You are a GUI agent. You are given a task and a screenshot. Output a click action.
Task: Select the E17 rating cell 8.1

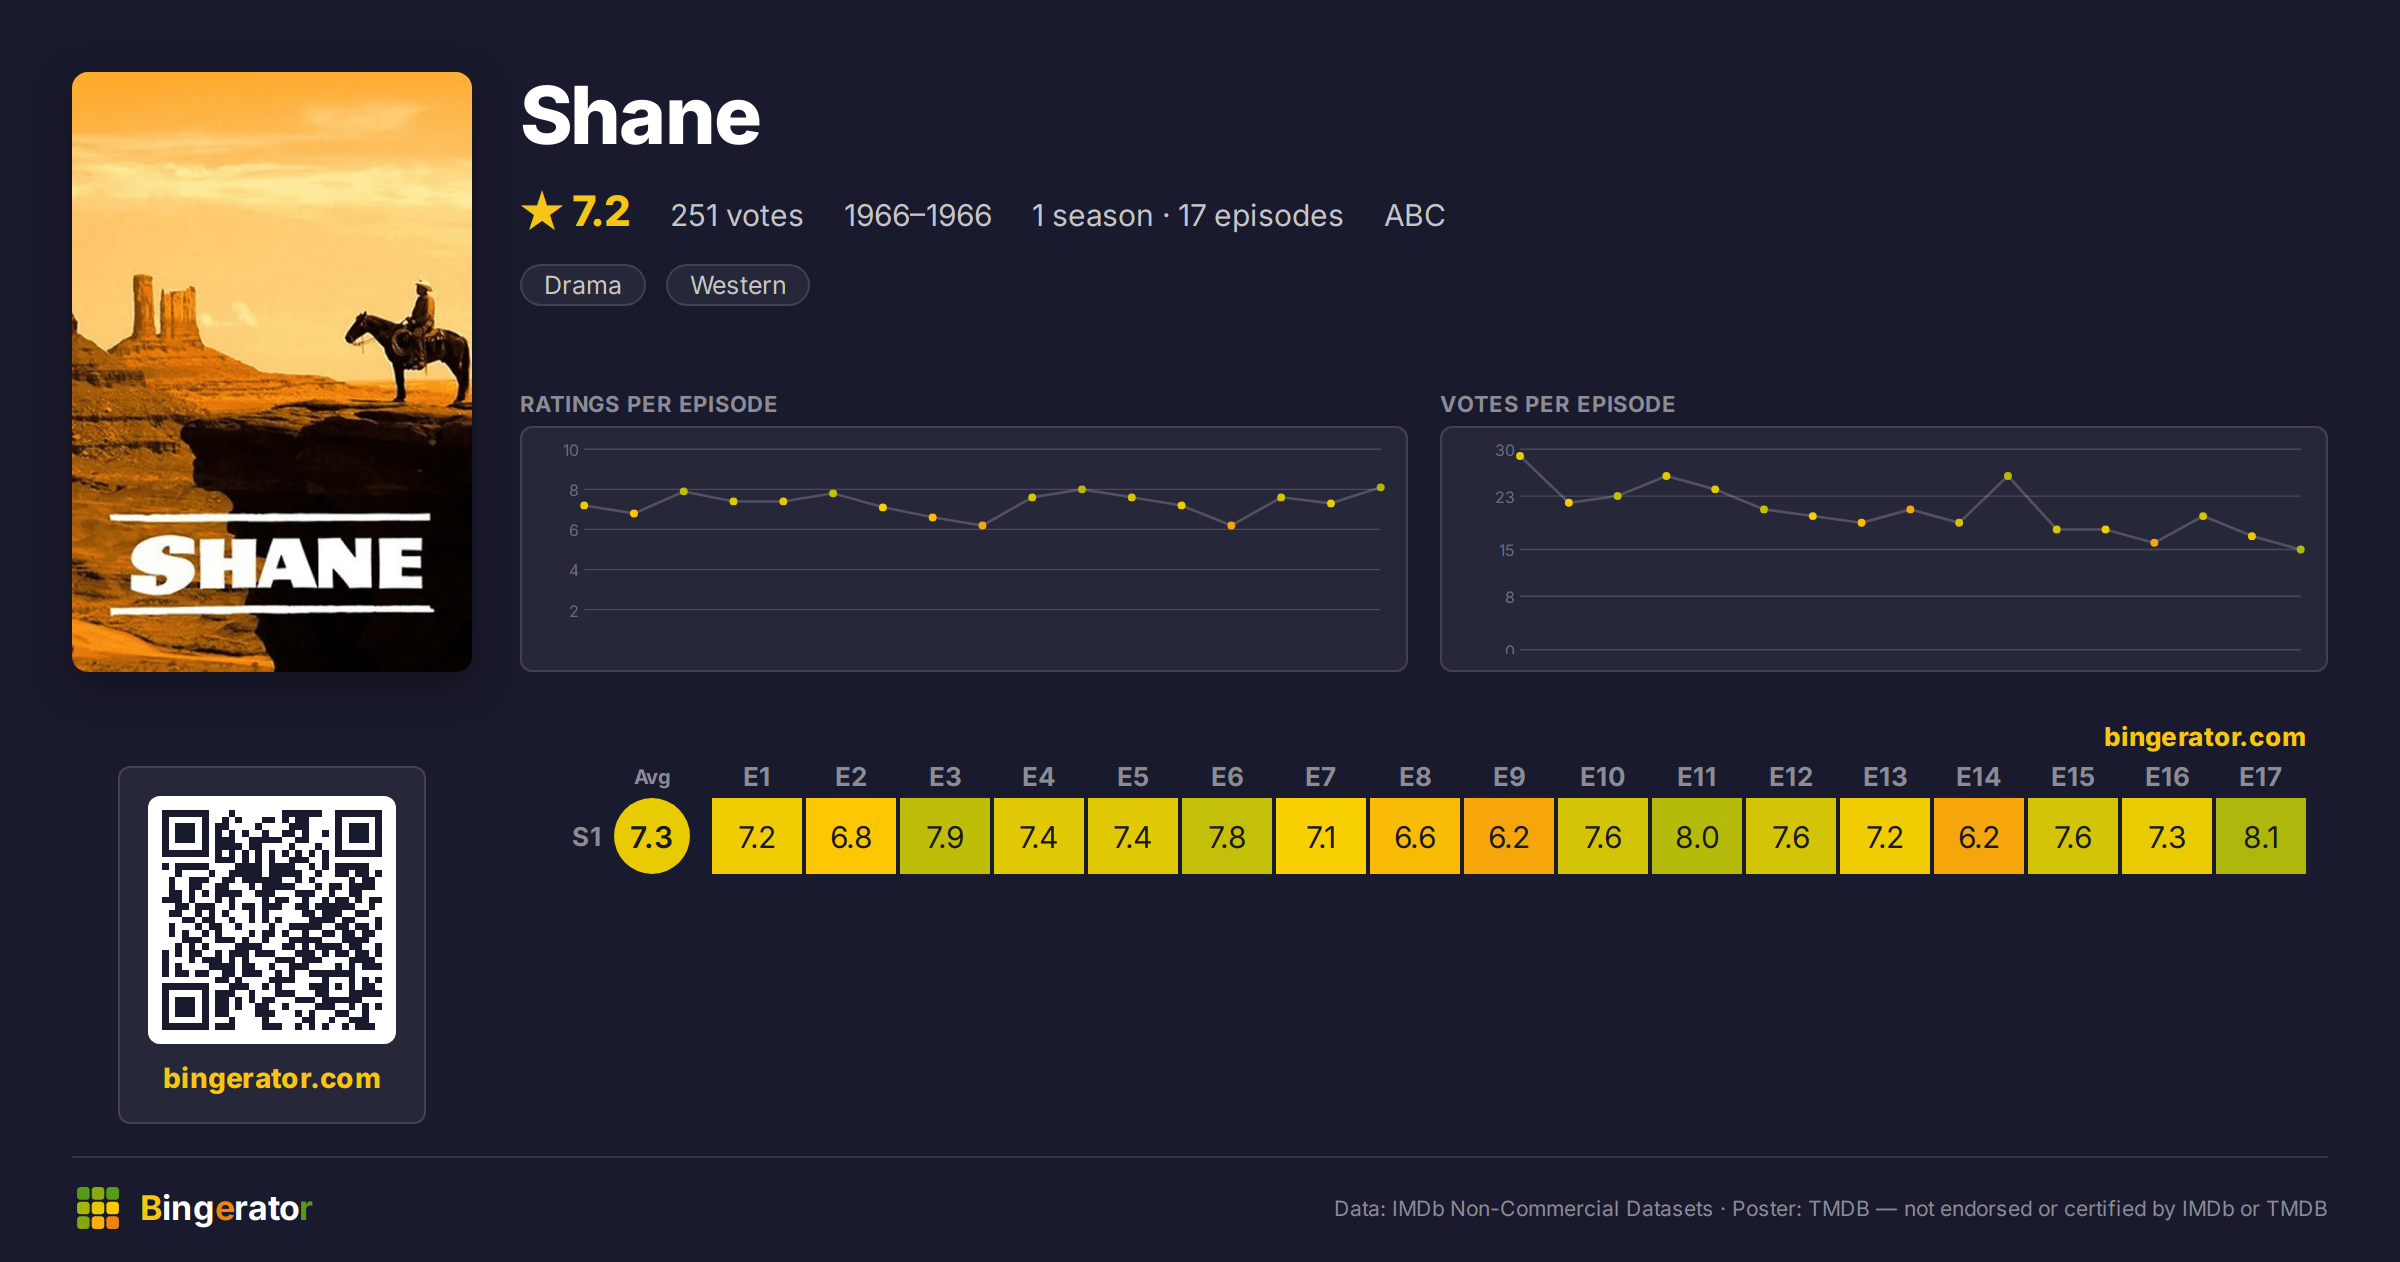point(2261,836)
